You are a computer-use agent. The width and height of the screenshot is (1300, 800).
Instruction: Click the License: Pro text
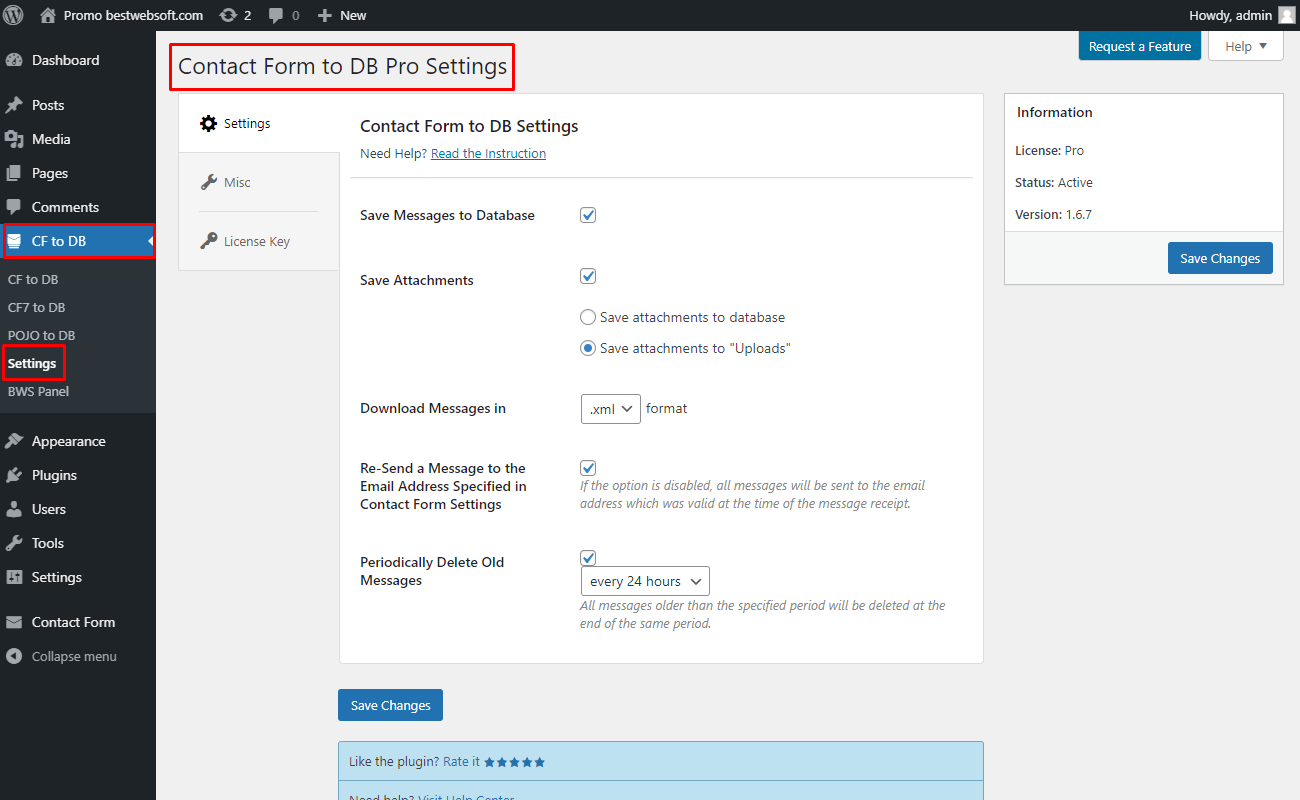coord(1049,150)
